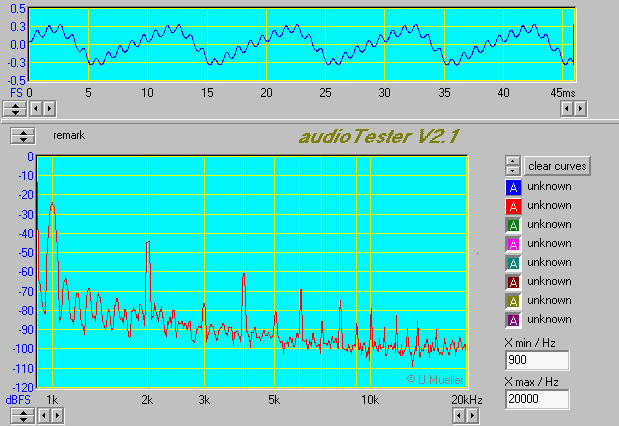This screenshot has height=426, width=619.
Task: Click the right arrow under the waveform start
Action: pyautogui.click(x=49, y=109)
